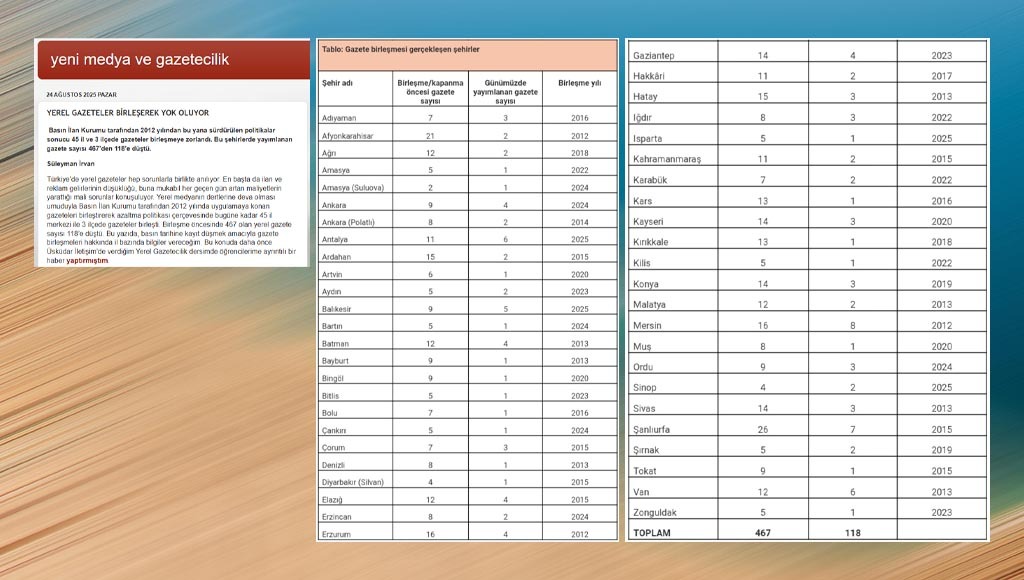The width and height of the screenshot is (1024, 580).
Task: Click the '24 AĞUSTOS 2025 PAZAR' date header
Action: (x=85, y=94)
